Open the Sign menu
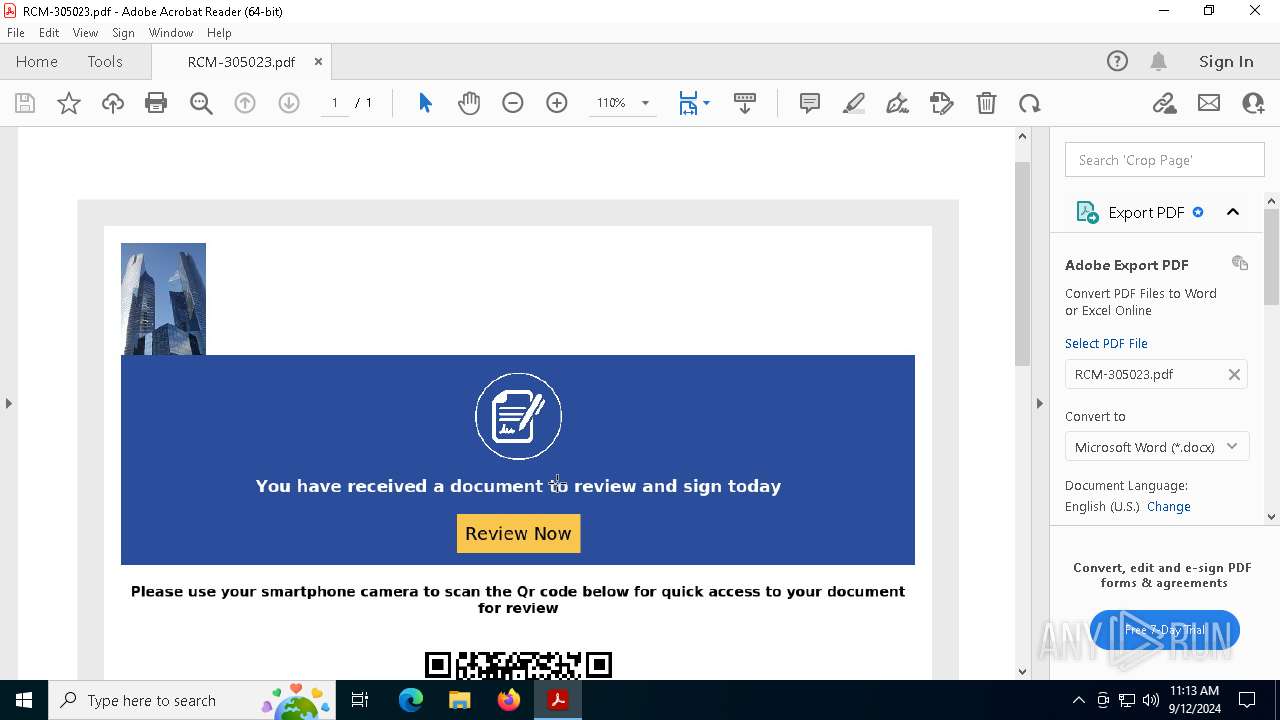1280x720 pixels. (123, 32)
